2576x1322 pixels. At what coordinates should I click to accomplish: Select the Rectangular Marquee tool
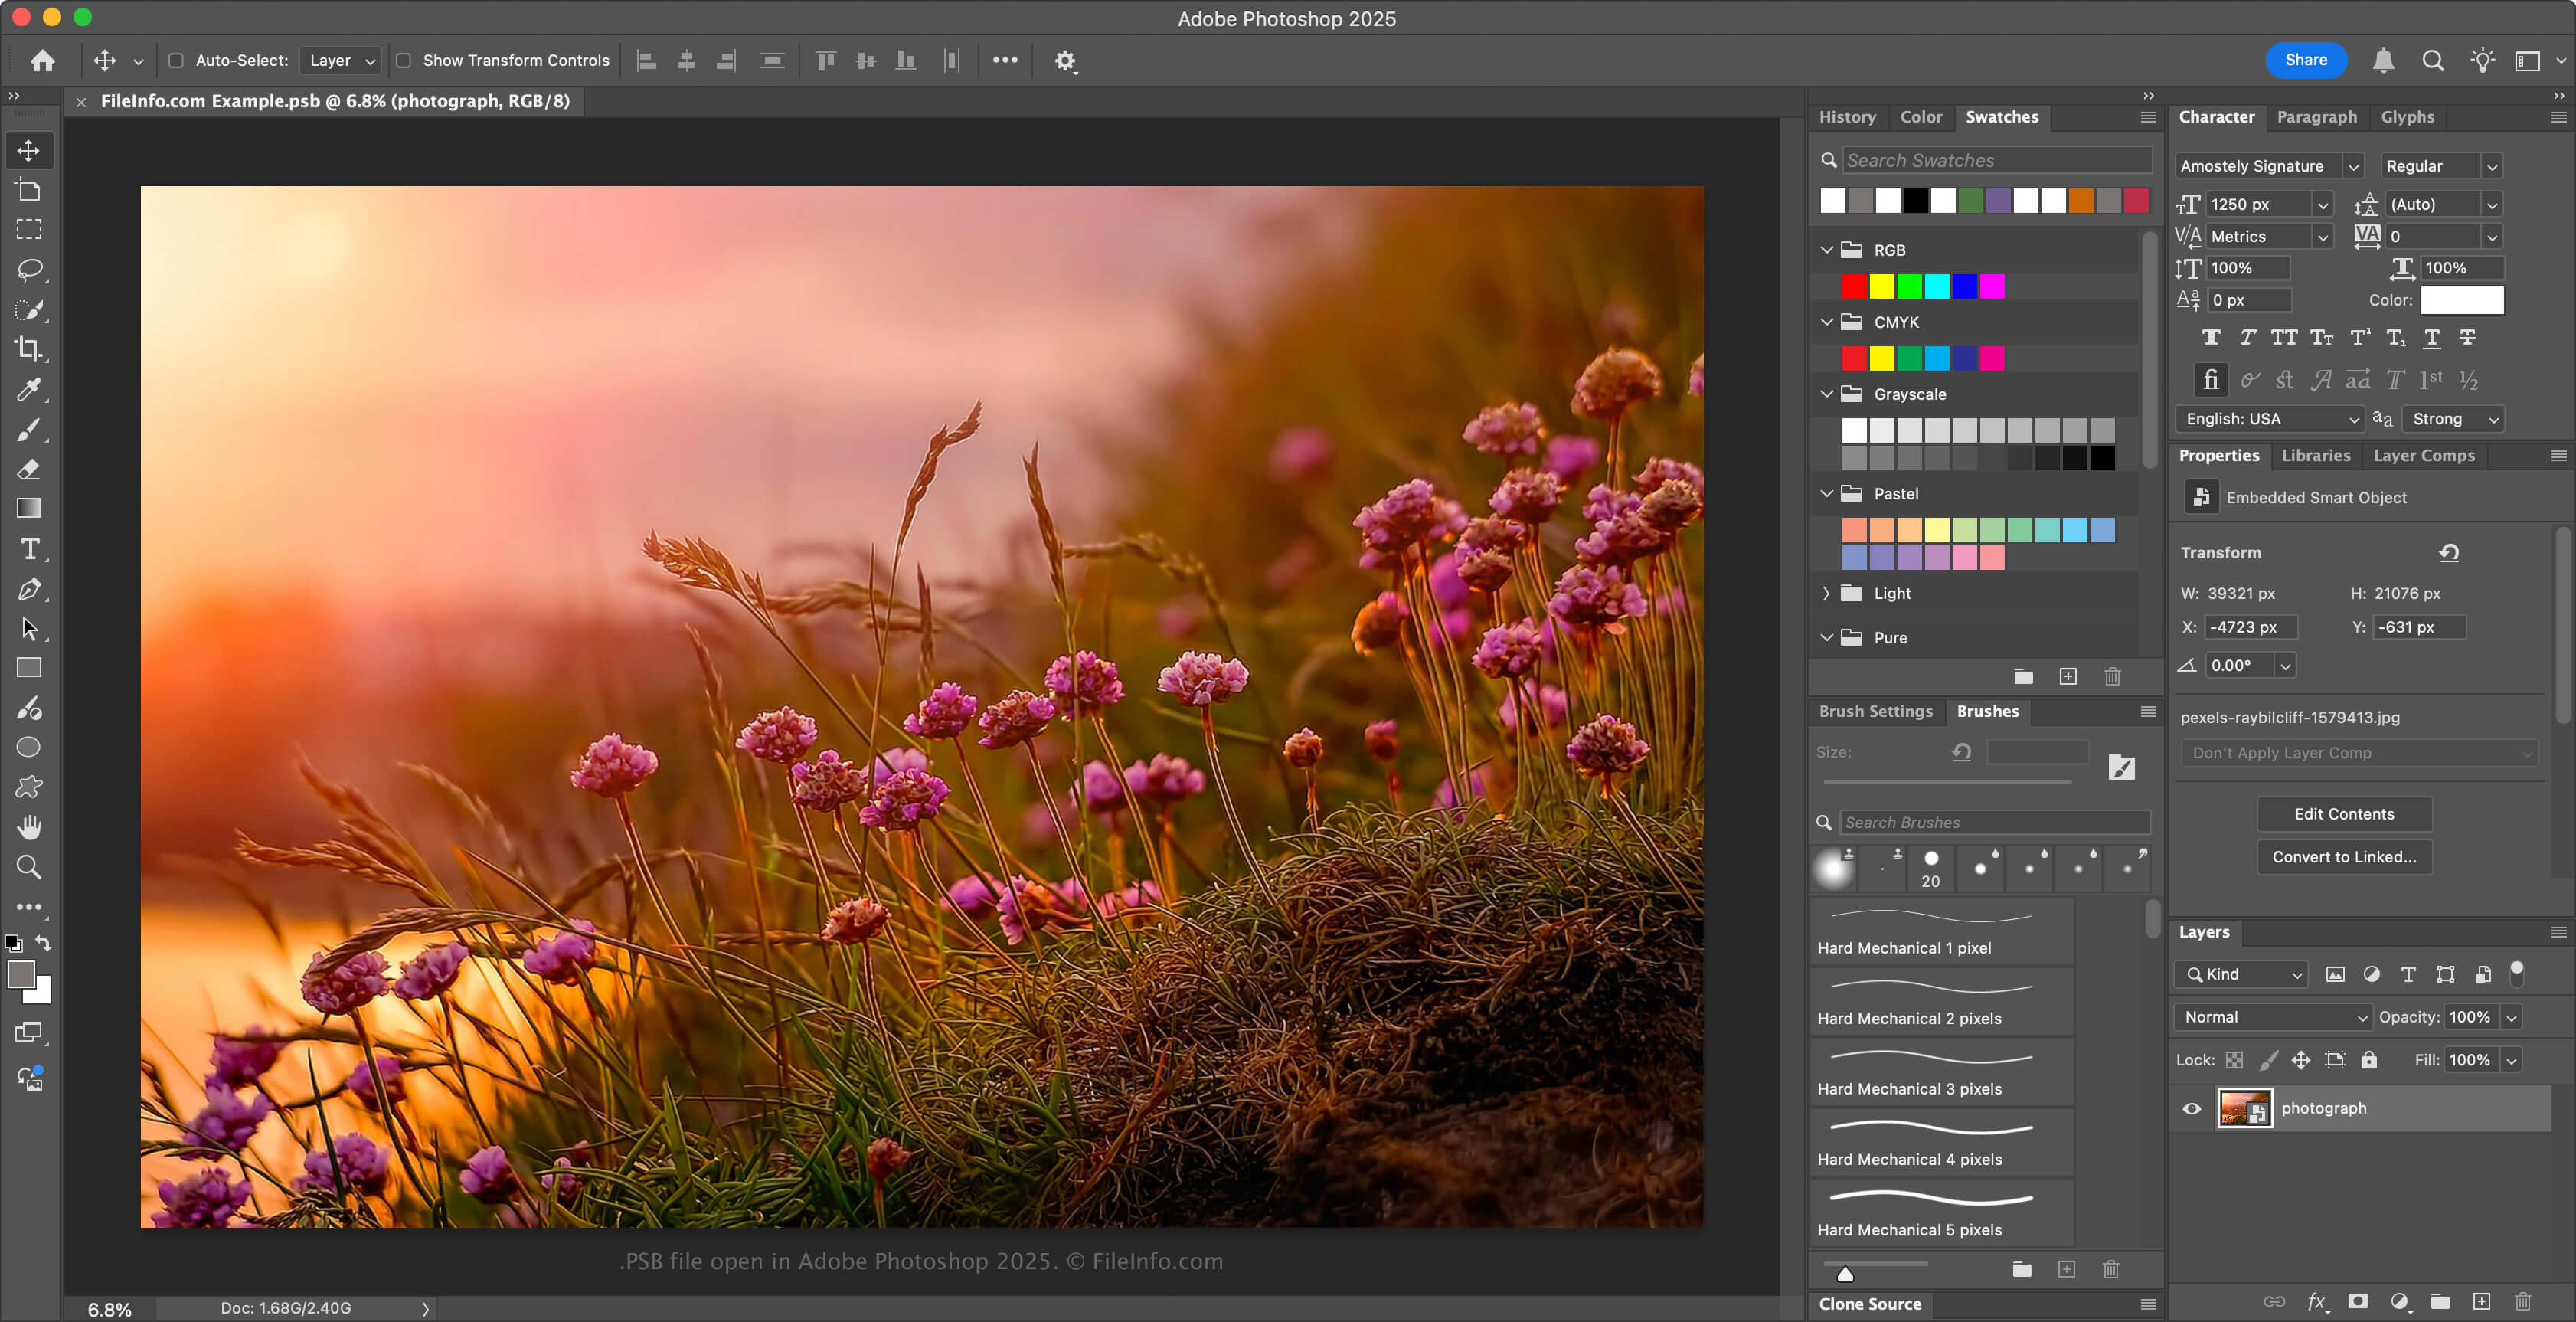(29, 229)
